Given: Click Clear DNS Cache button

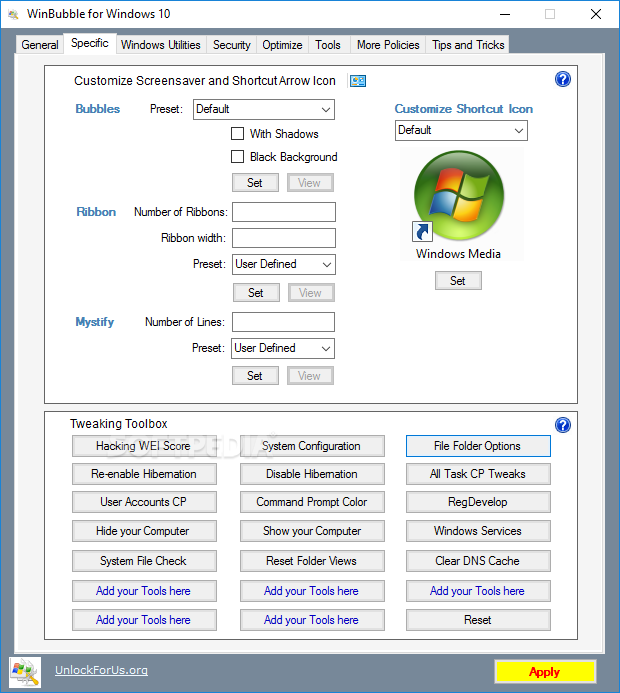Looking at the screenshot, I should click(478, 561).
